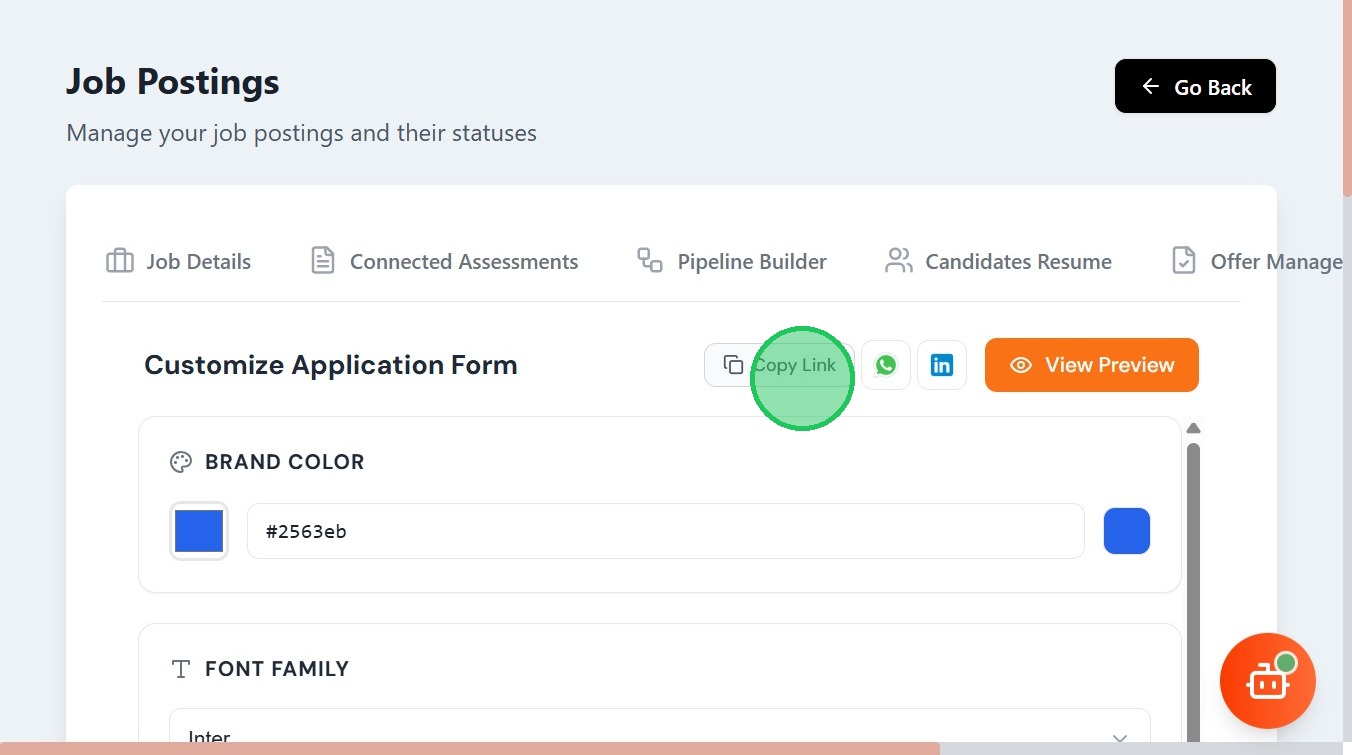Image resolution: width=1352 pixels, height=755 pixels.
Task: Open the Job Details tab
Action: pyautogui.click(x=179, y=262)
